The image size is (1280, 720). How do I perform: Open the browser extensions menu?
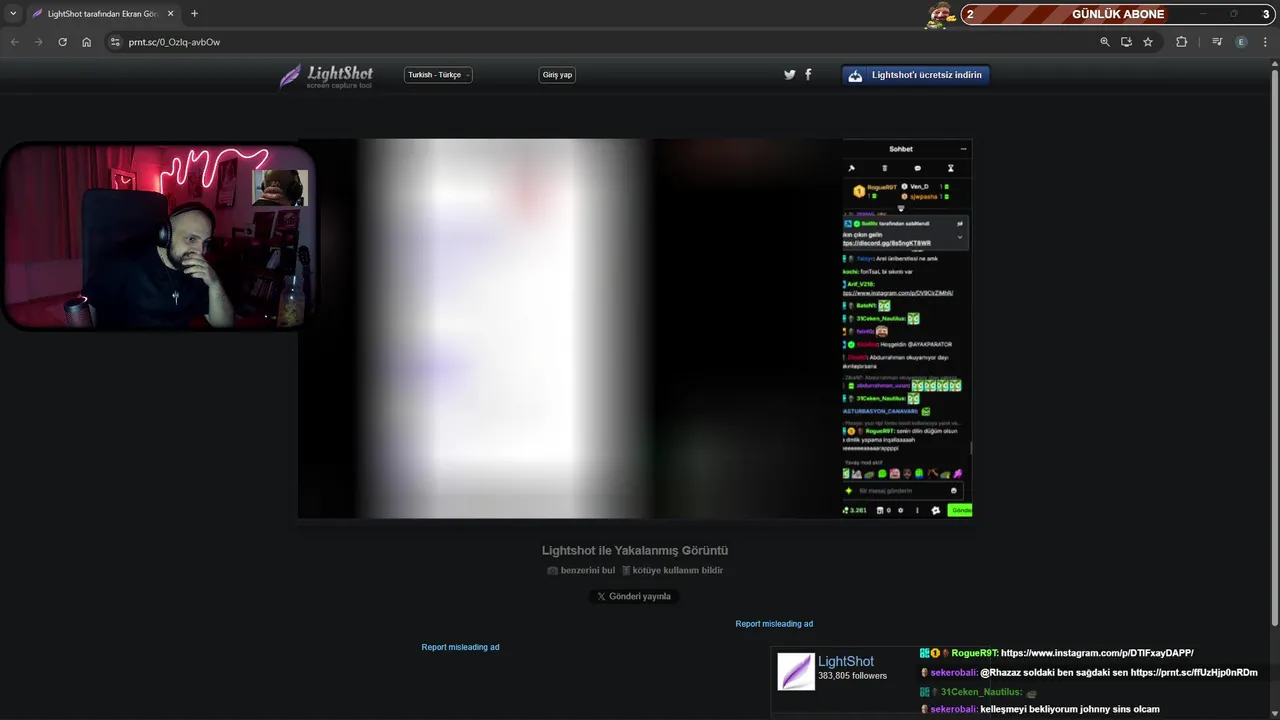(1181, 42)
